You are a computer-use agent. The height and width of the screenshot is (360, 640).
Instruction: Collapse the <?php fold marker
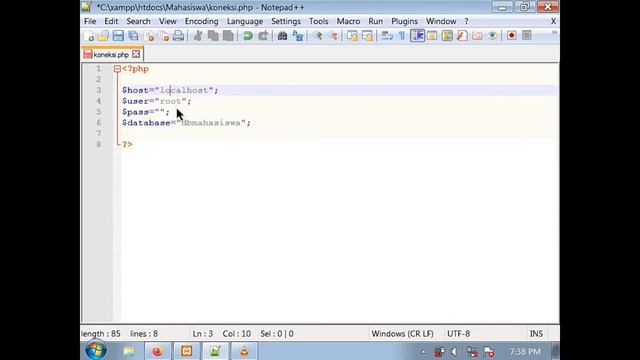(117, 69)
